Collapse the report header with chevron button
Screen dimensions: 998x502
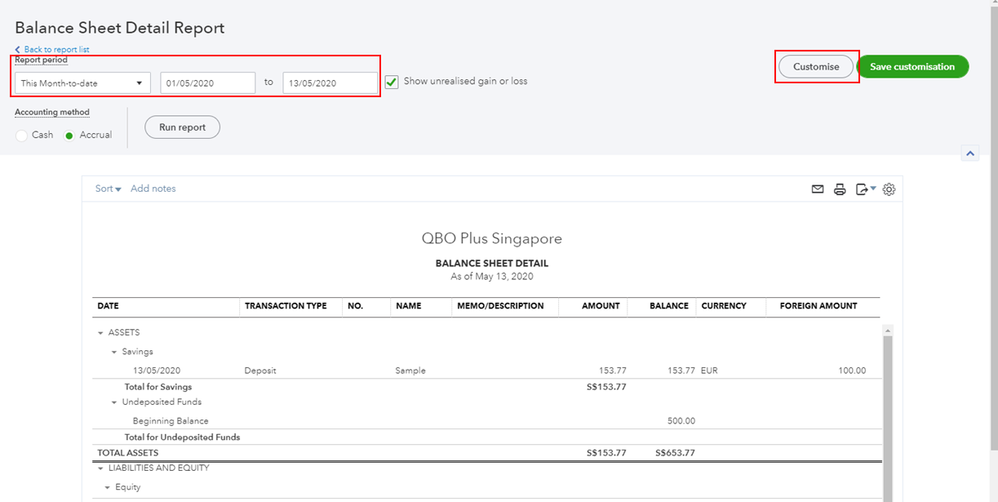coord(969,154)
